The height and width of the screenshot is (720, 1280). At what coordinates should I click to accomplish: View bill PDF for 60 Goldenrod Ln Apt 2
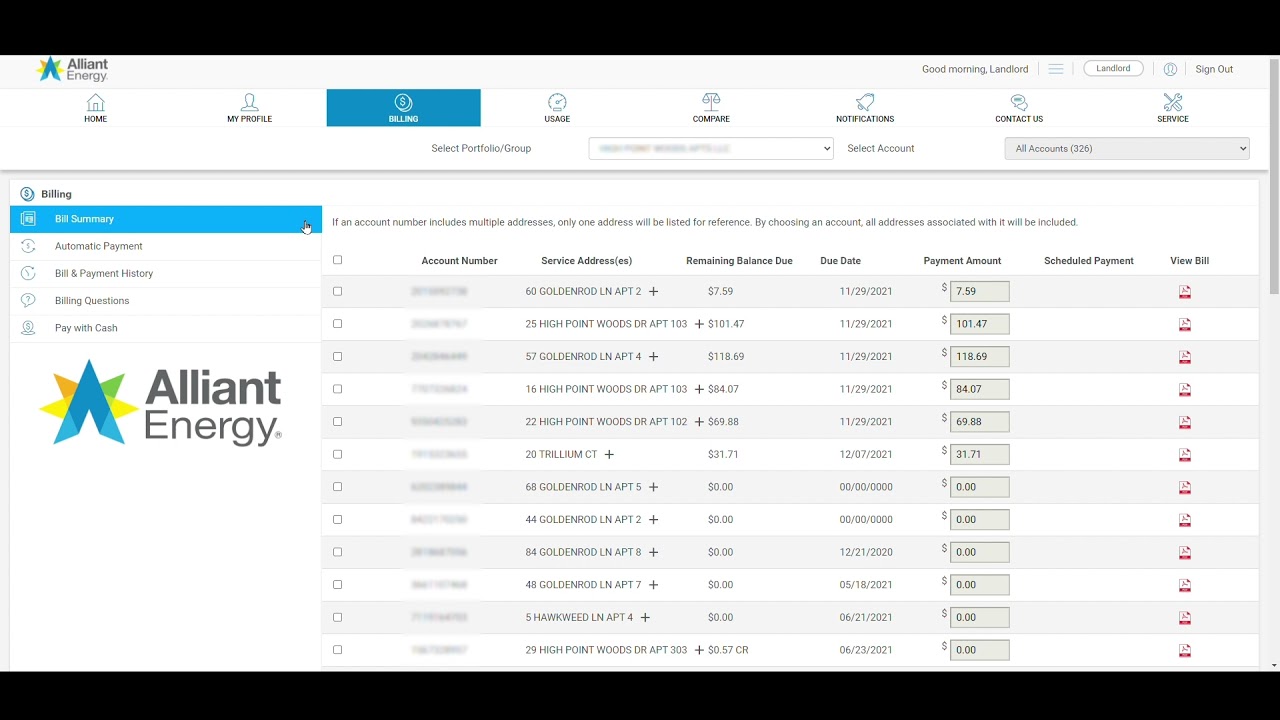tap(1185, 292)
